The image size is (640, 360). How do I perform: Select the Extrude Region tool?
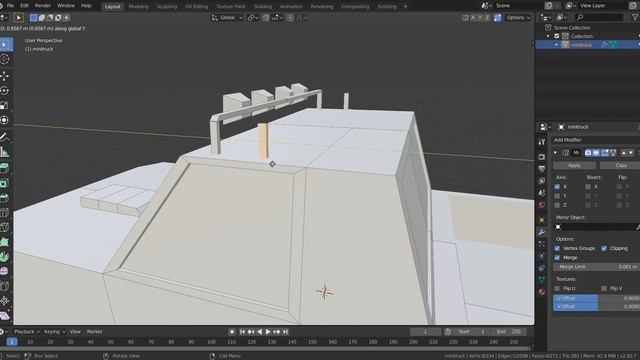(5, 168)
